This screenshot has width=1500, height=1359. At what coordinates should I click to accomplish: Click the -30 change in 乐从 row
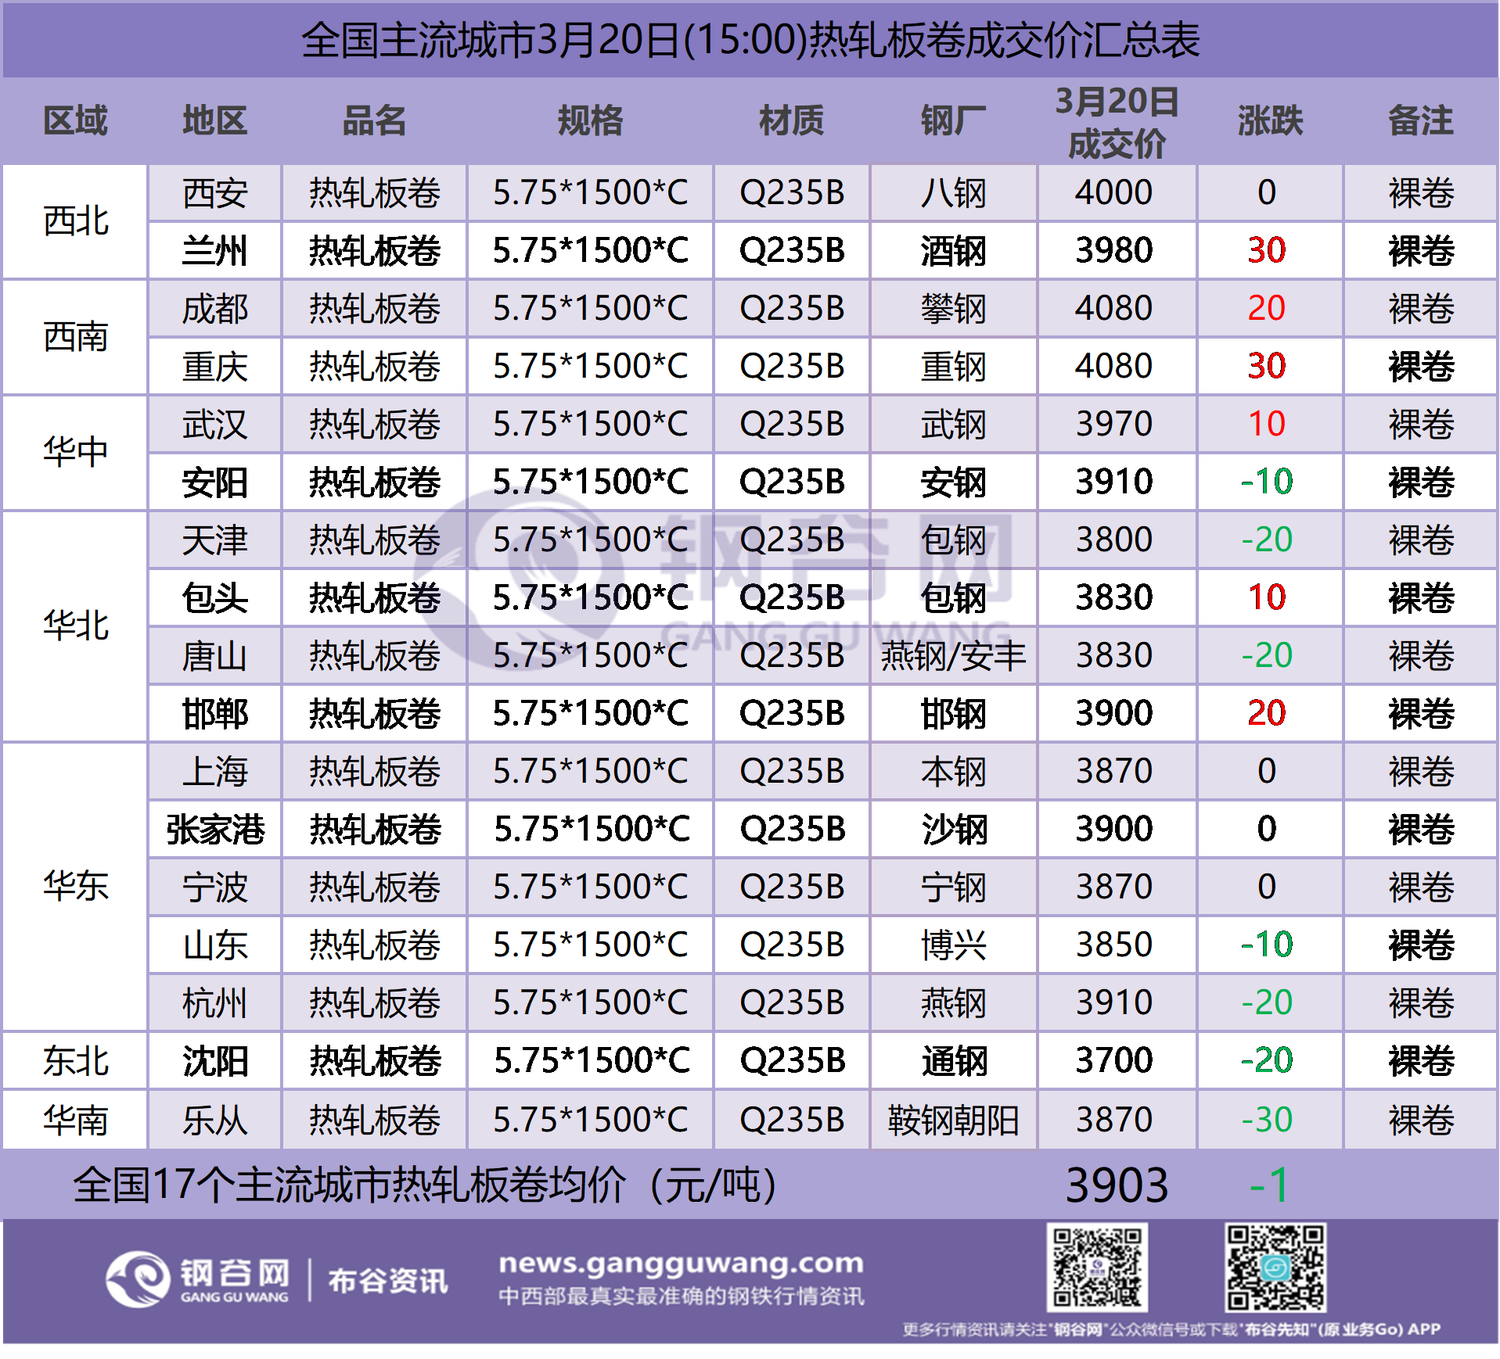coord(1267,1120)
